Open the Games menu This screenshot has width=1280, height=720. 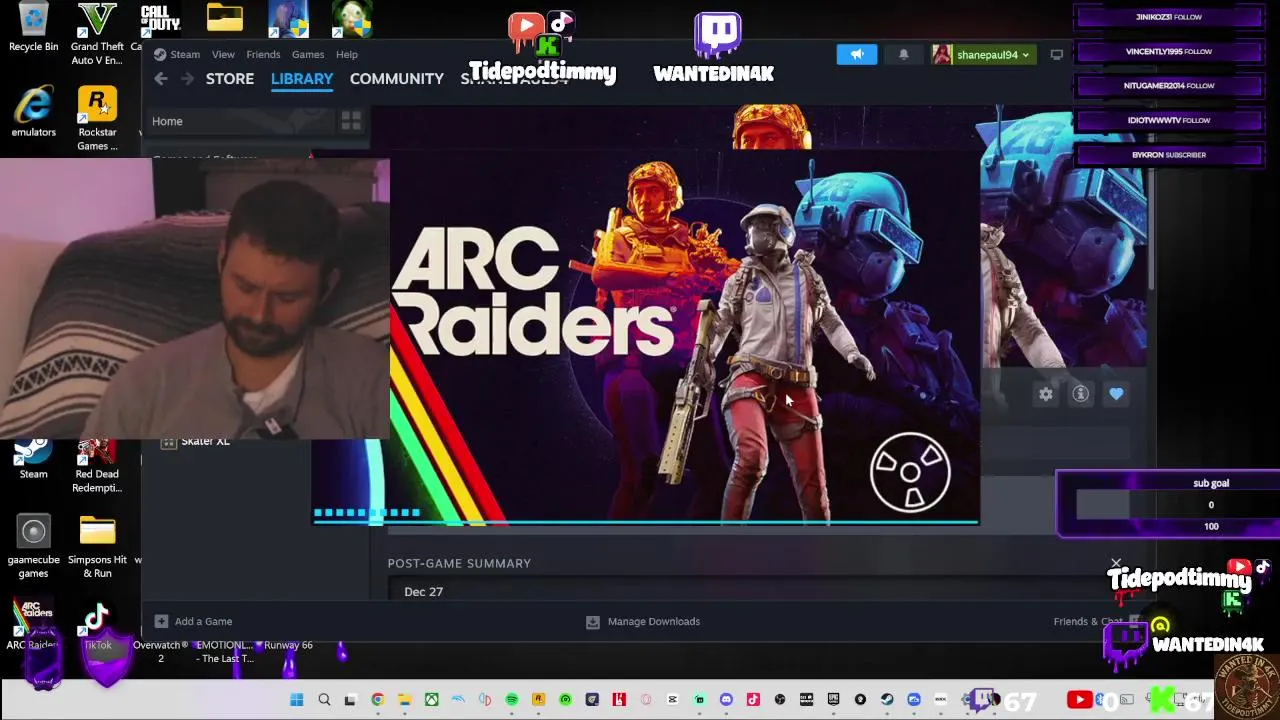(x=308, y=54)
